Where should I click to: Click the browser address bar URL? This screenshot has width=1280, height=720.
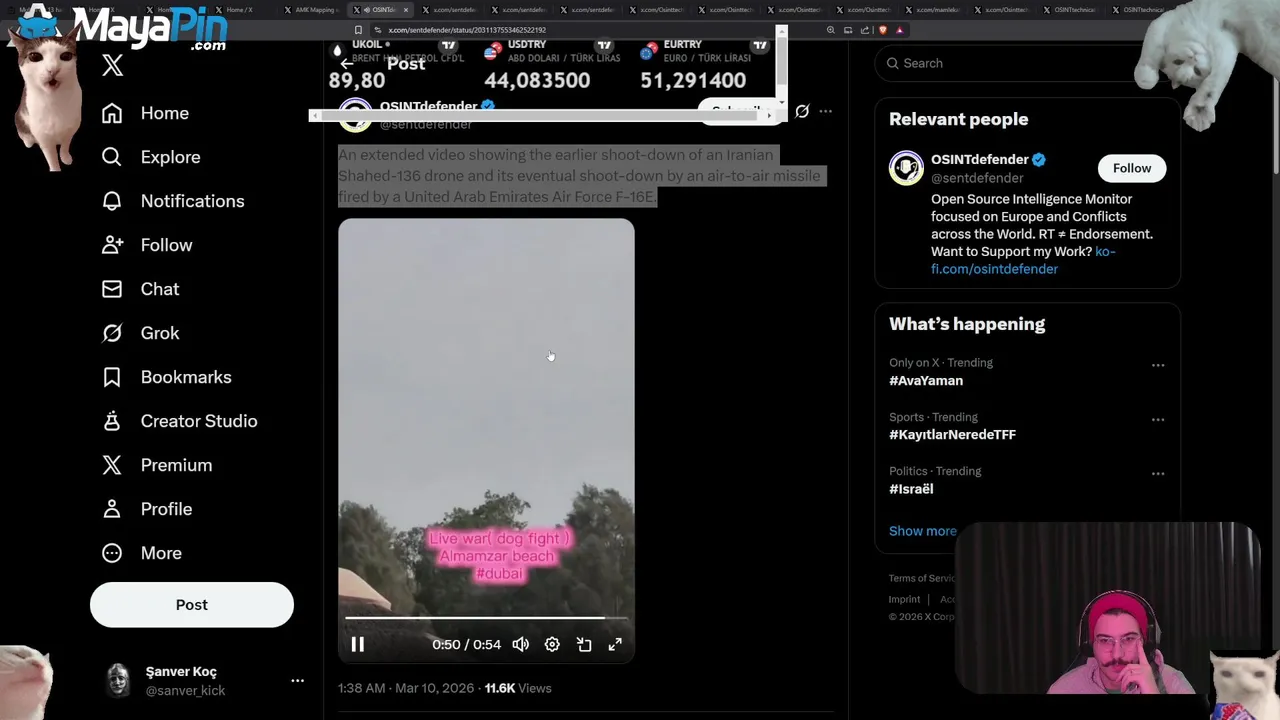pos(467,30)
